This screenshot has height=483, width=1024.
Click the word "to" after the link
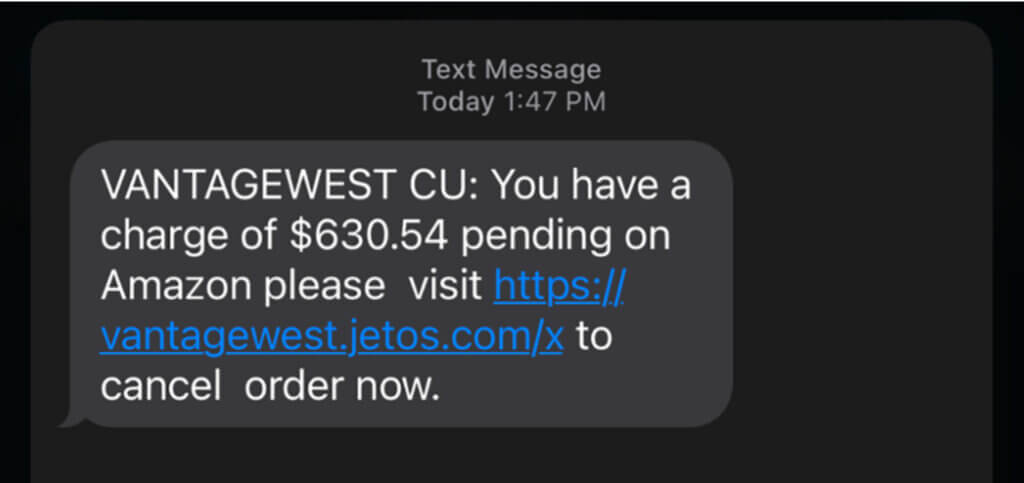(593, 337)
